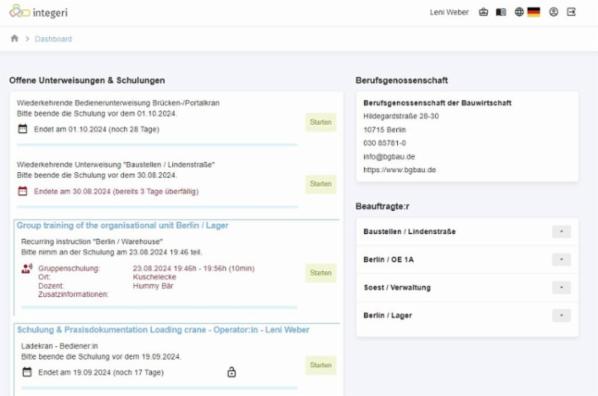Open 'Schulung & Praxisdokumentation Loading crane' link
This screenshot has height=396, width=598.
pos(163,330)
